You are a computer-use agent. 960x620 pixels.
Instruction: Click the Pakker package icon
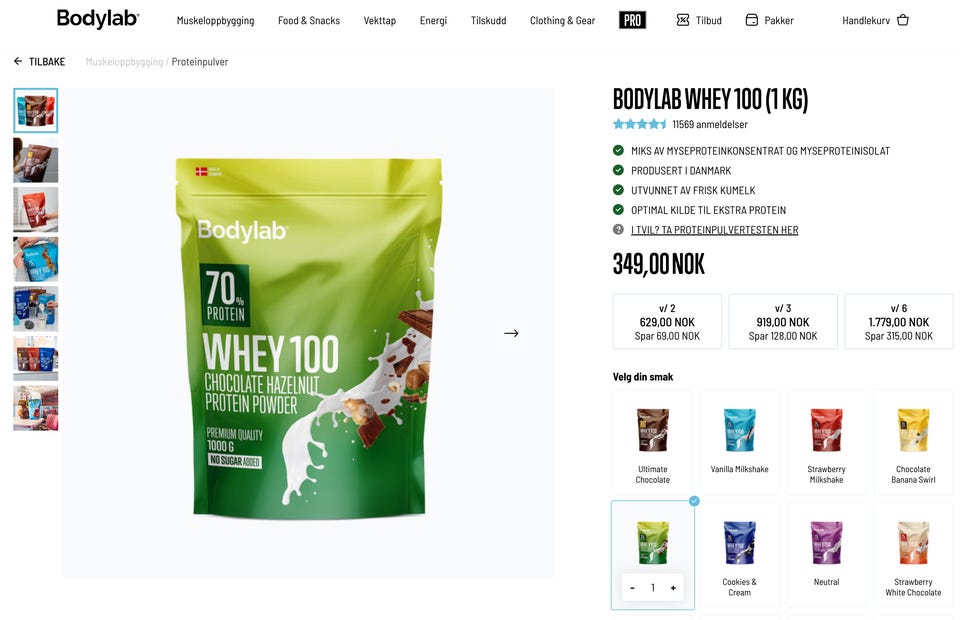point(751,20)
